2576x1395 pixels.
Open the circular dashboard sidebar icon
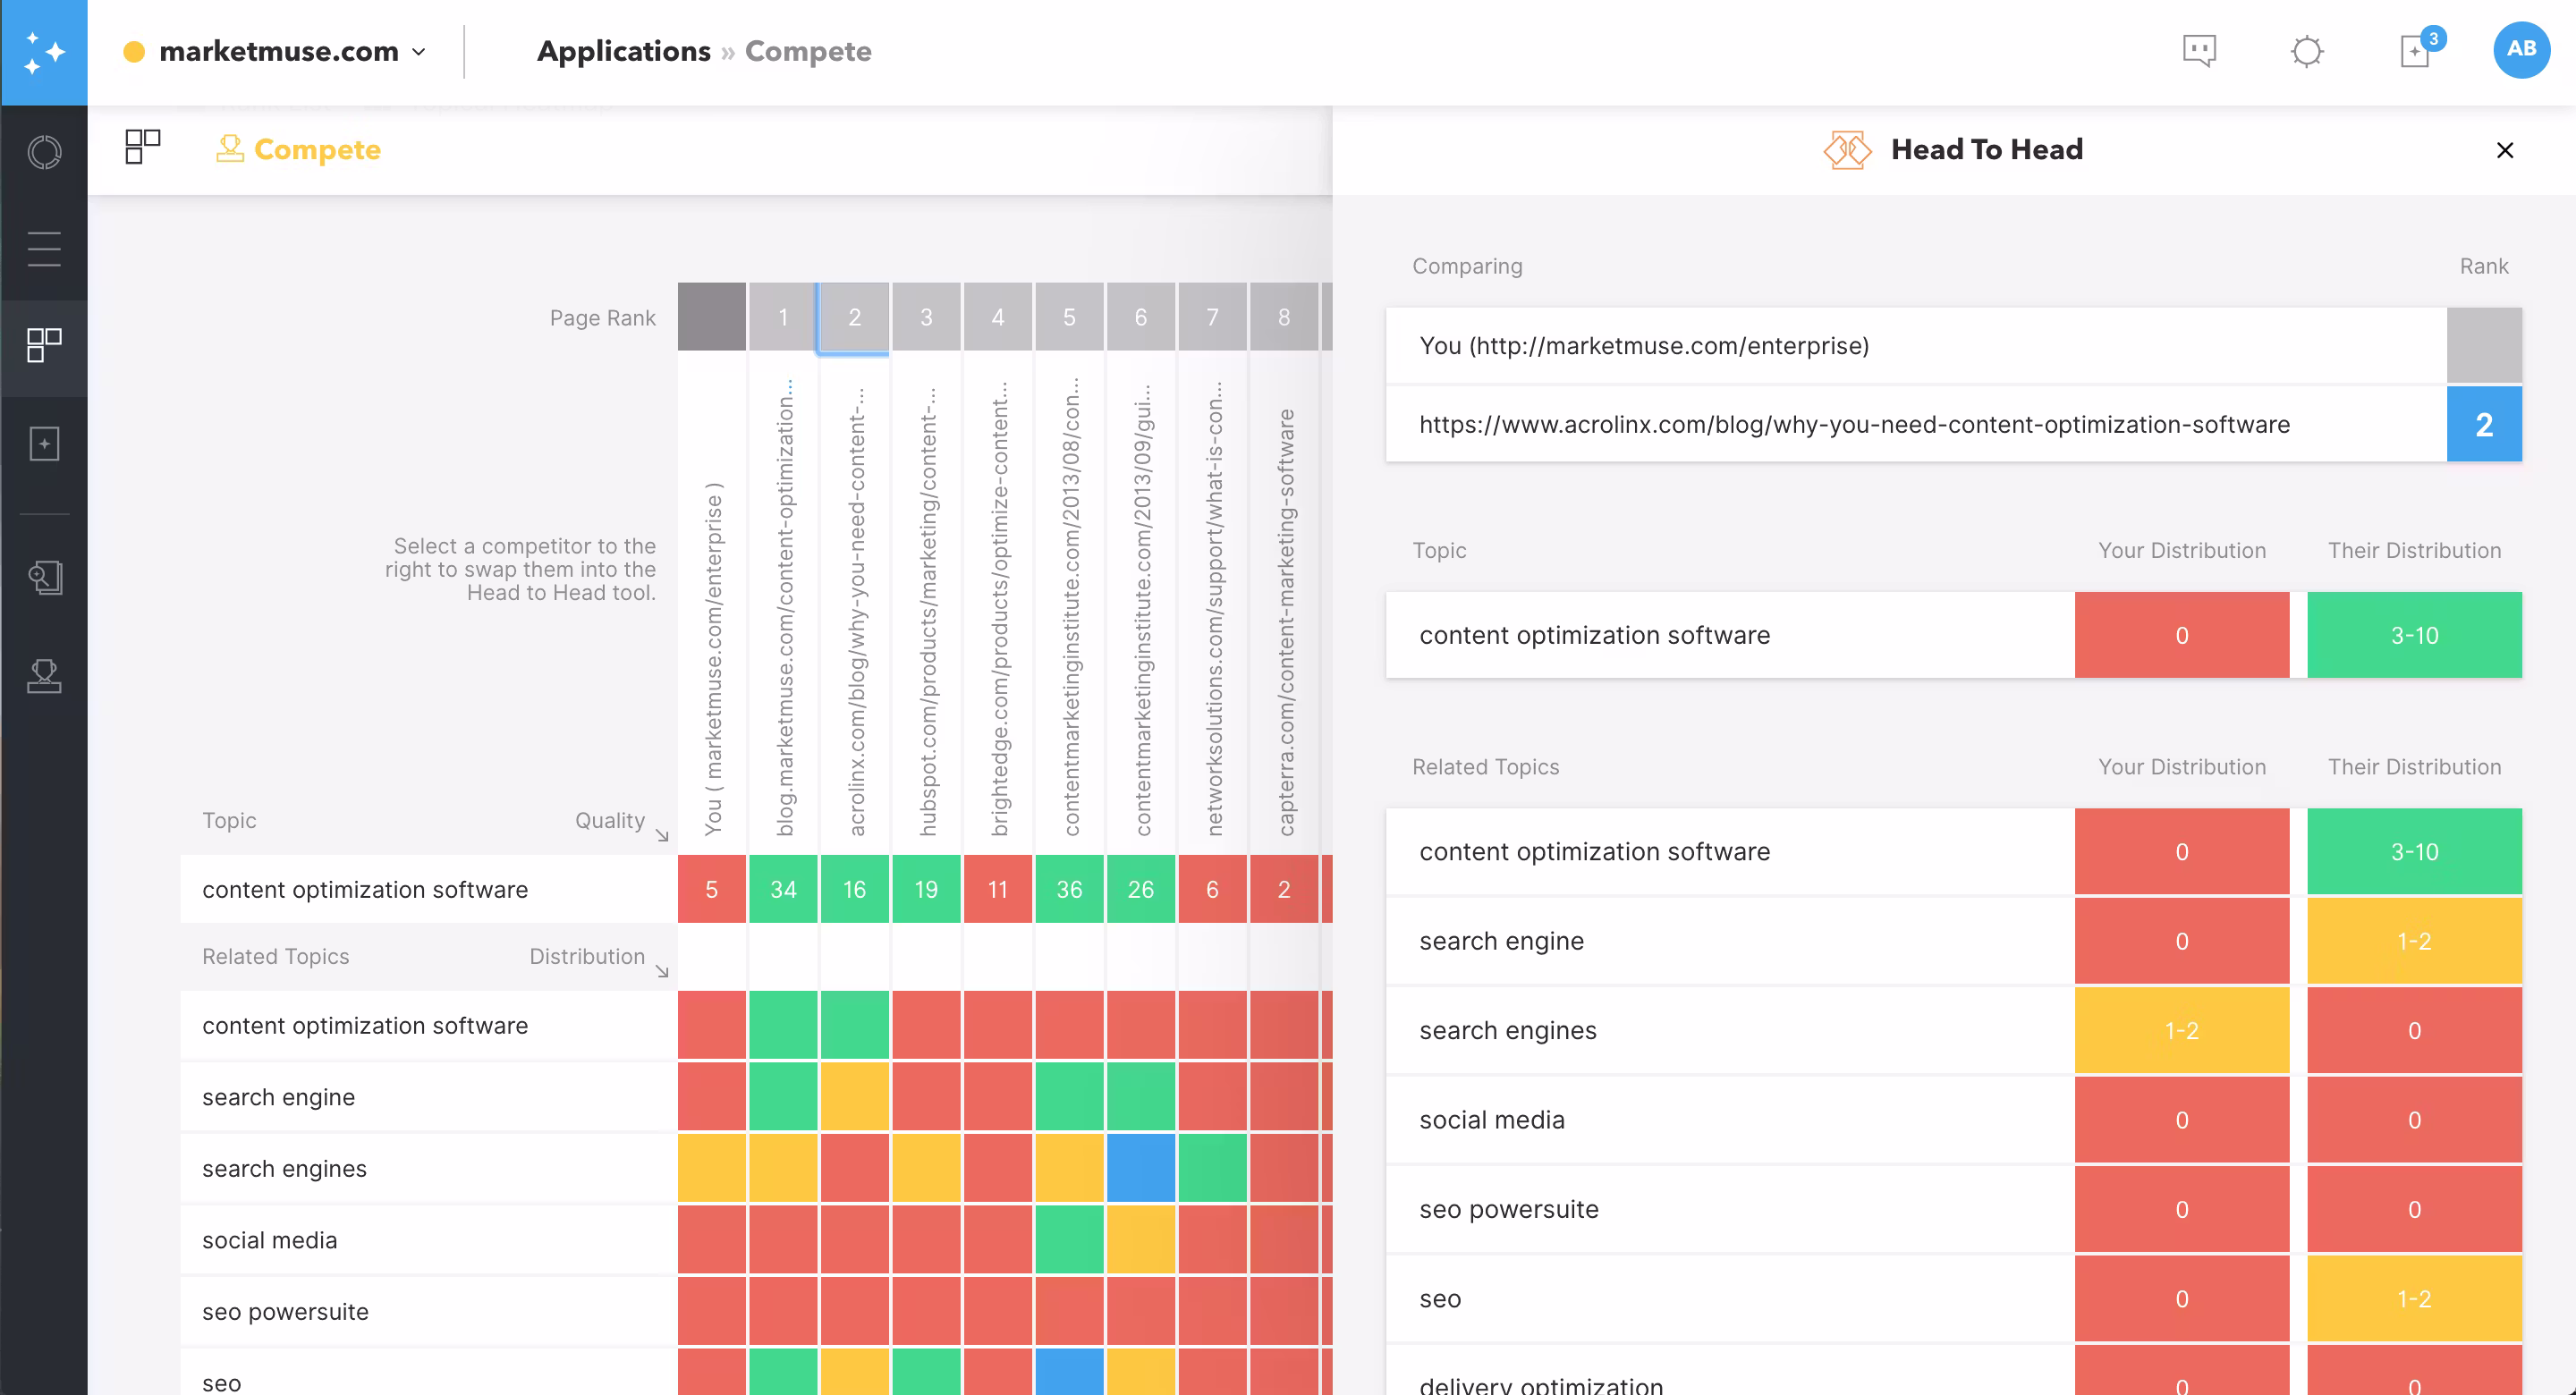(44, 152)
